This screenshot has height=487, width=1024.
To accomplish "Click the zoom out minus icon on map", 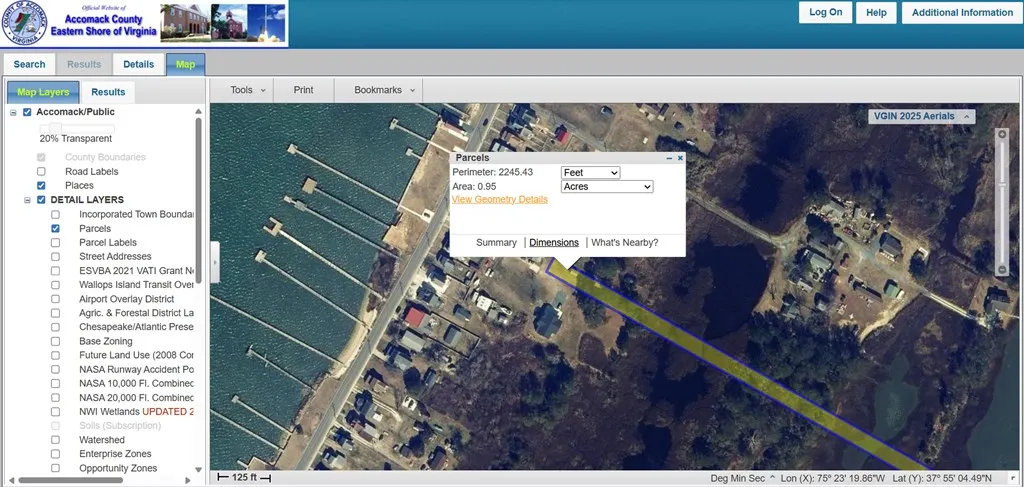I will (1002, 270).
